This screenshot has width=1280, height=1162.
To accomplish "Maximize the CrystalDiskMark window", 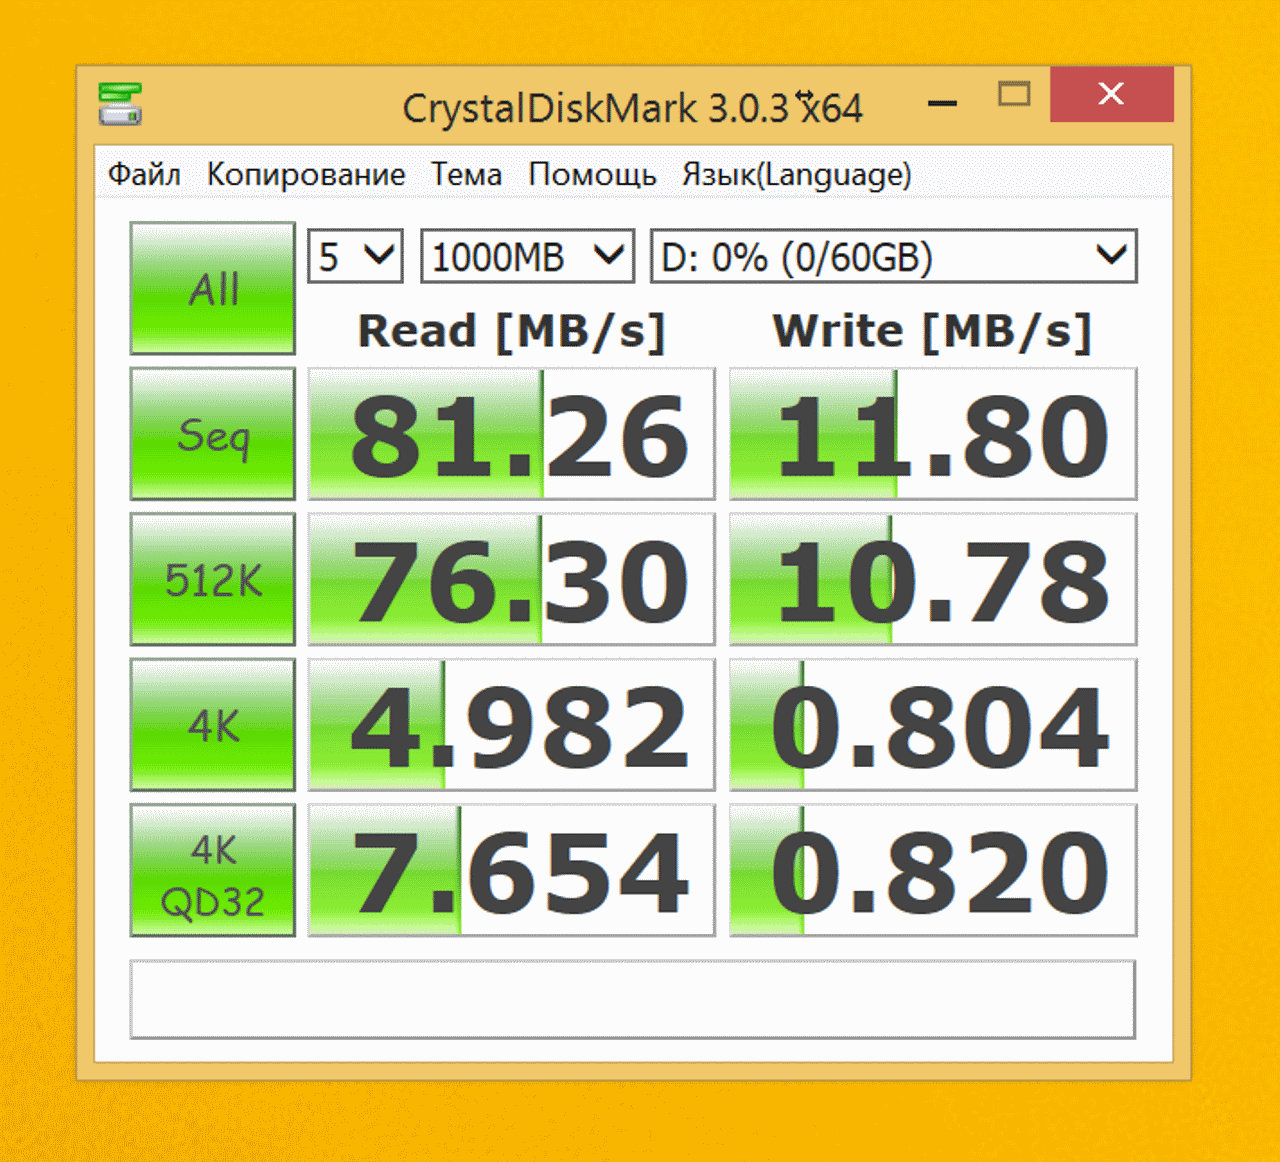I will tap(1014, 95).
